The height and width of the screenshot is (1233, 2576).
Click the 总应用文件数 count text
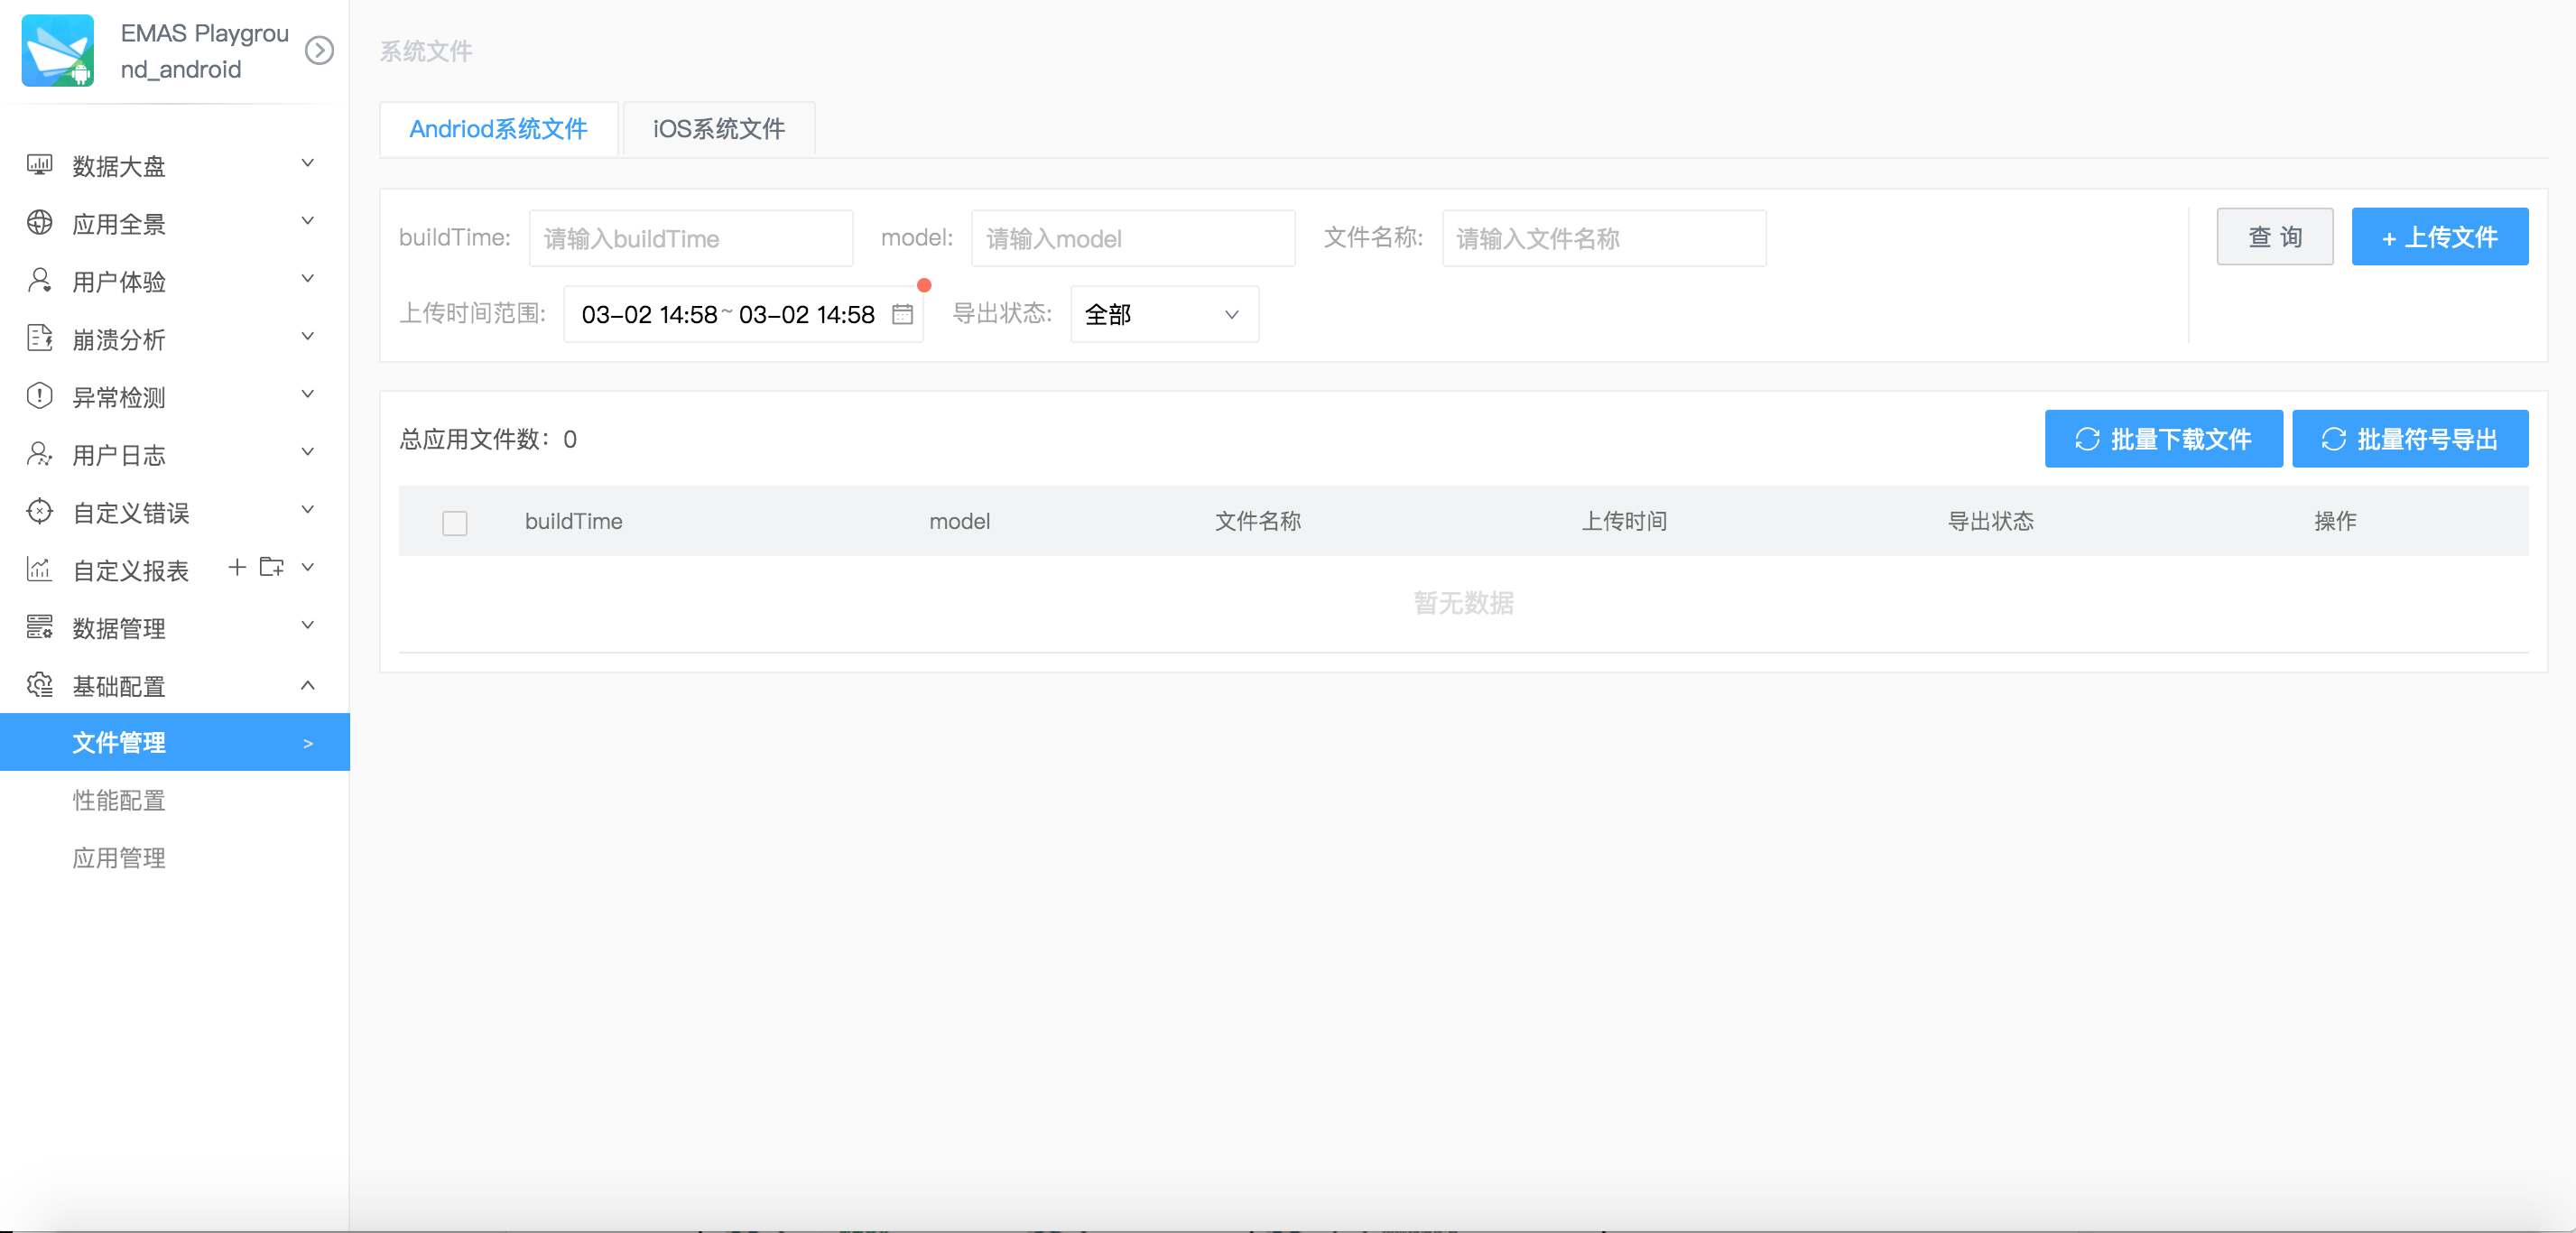488,439
